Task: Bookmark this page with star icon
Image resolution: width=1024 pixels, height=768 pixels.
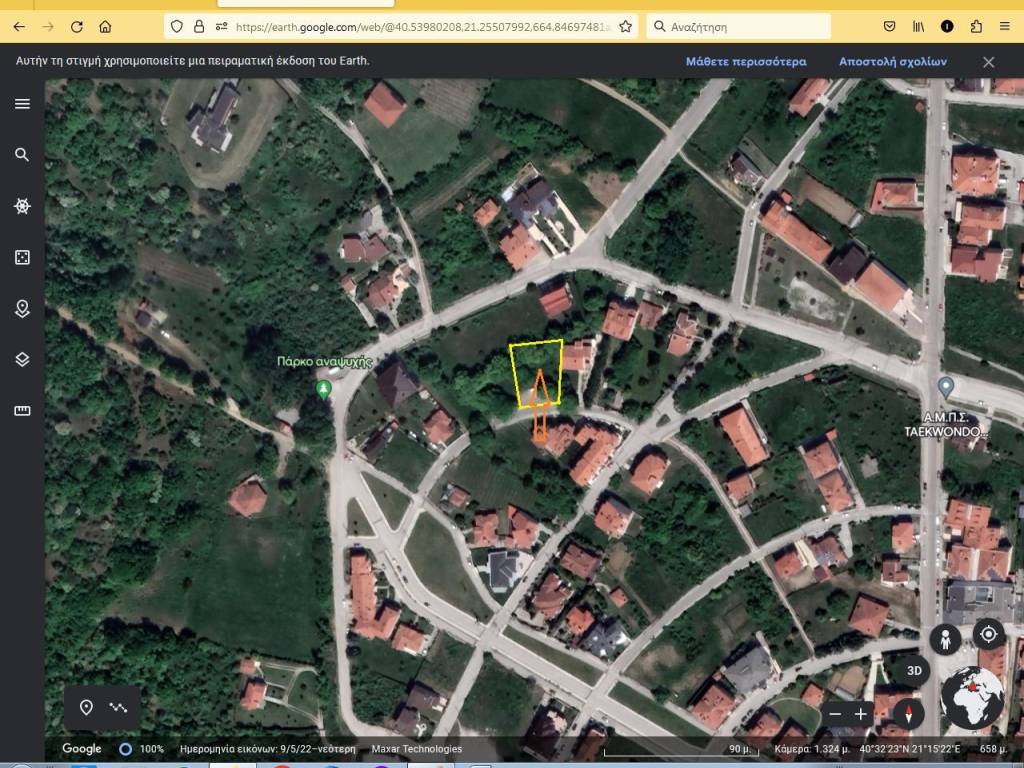Action: 625,26
